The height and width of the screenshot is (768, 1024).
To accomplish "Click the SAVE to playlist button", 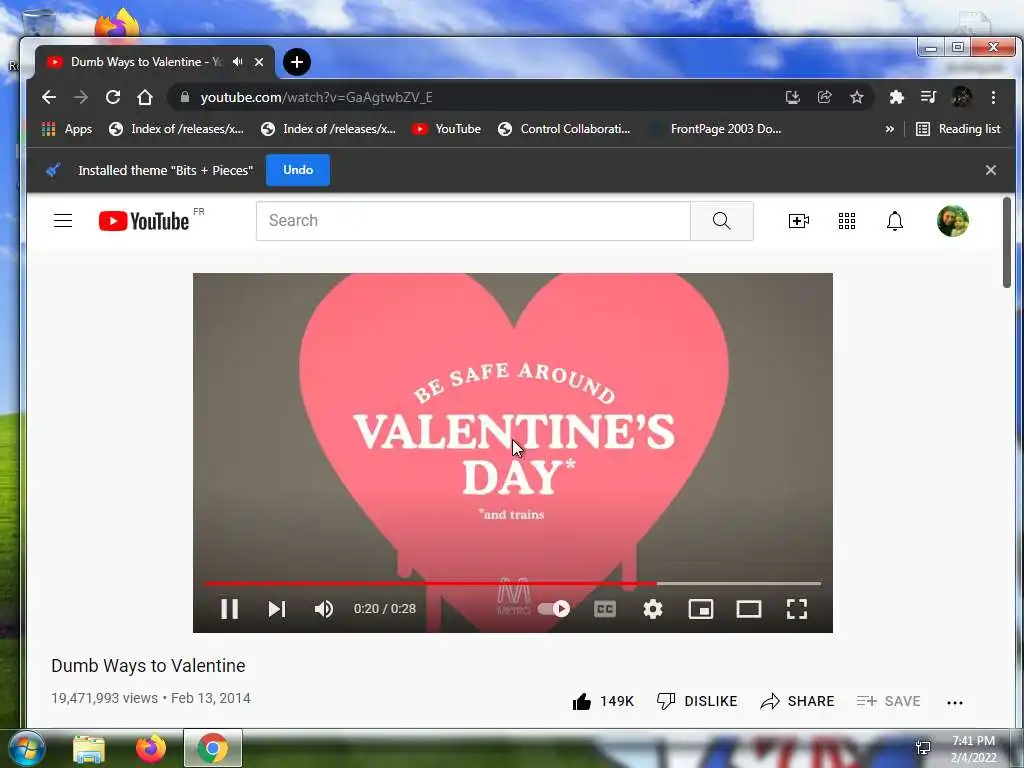I will [889, 701].
